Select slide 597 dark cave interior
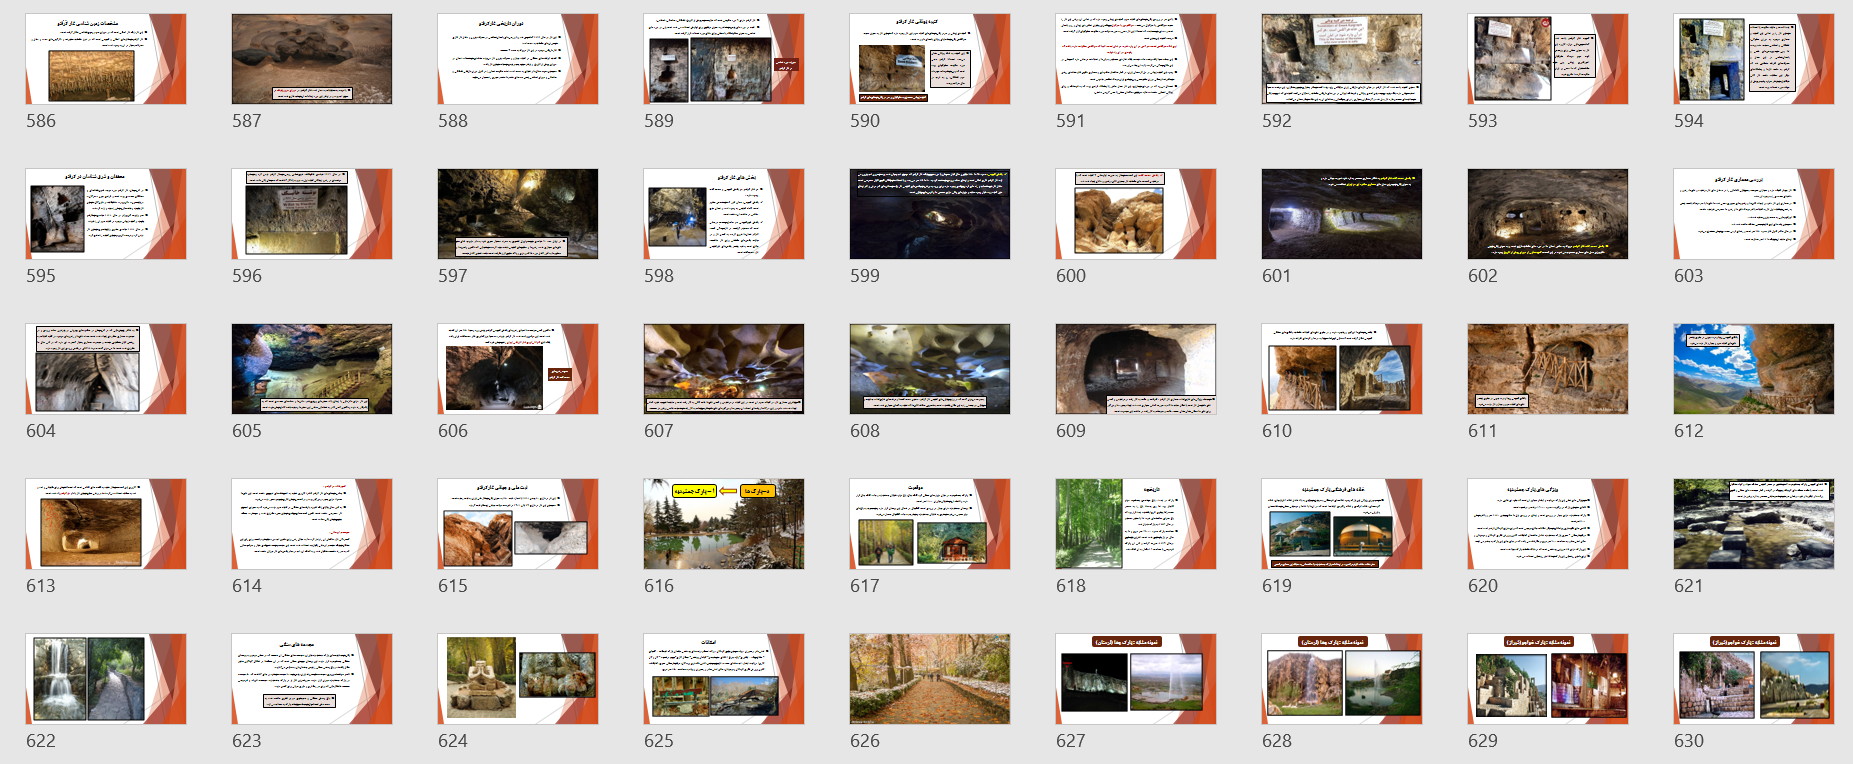Image resolution: width=1853 pixels, height=764 pixels. pyautogui.click(x=518, y=214)
